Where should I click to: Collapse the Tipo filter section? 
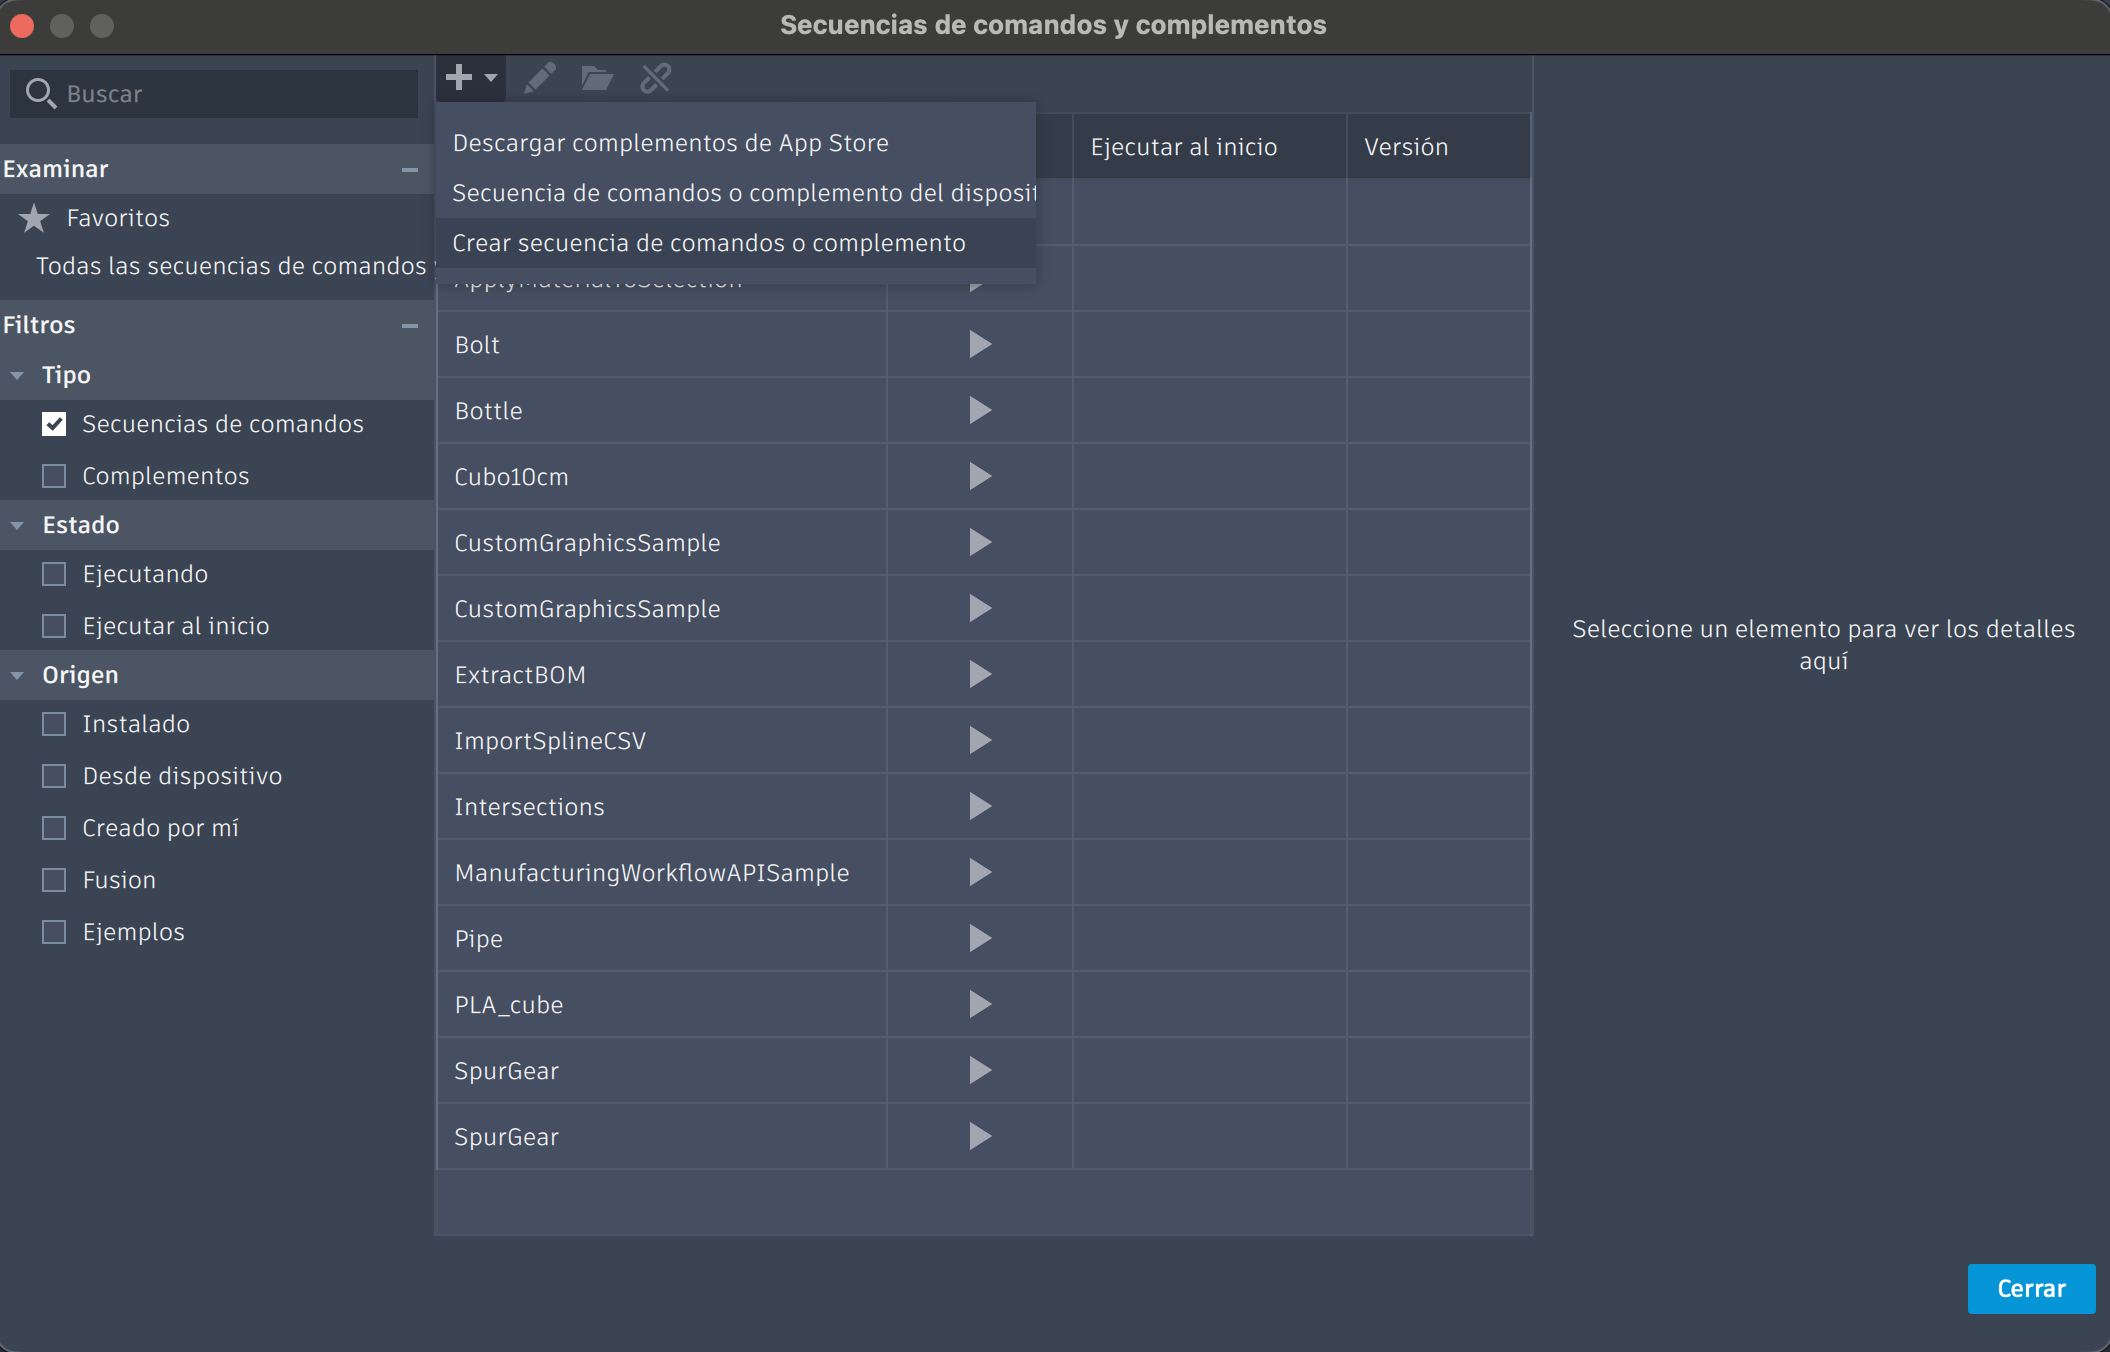(16, 374)
